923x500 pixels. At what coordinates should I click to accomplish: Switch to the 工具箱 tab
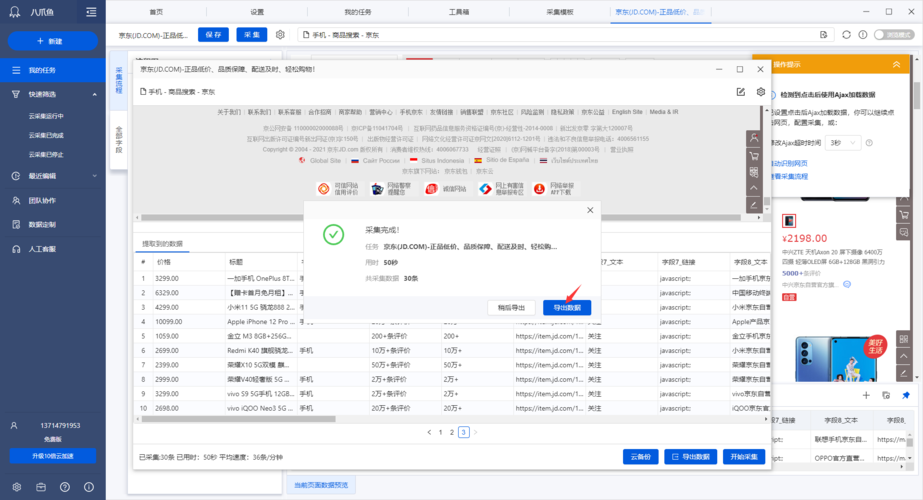pyautogui.click(x=459, y=12)
